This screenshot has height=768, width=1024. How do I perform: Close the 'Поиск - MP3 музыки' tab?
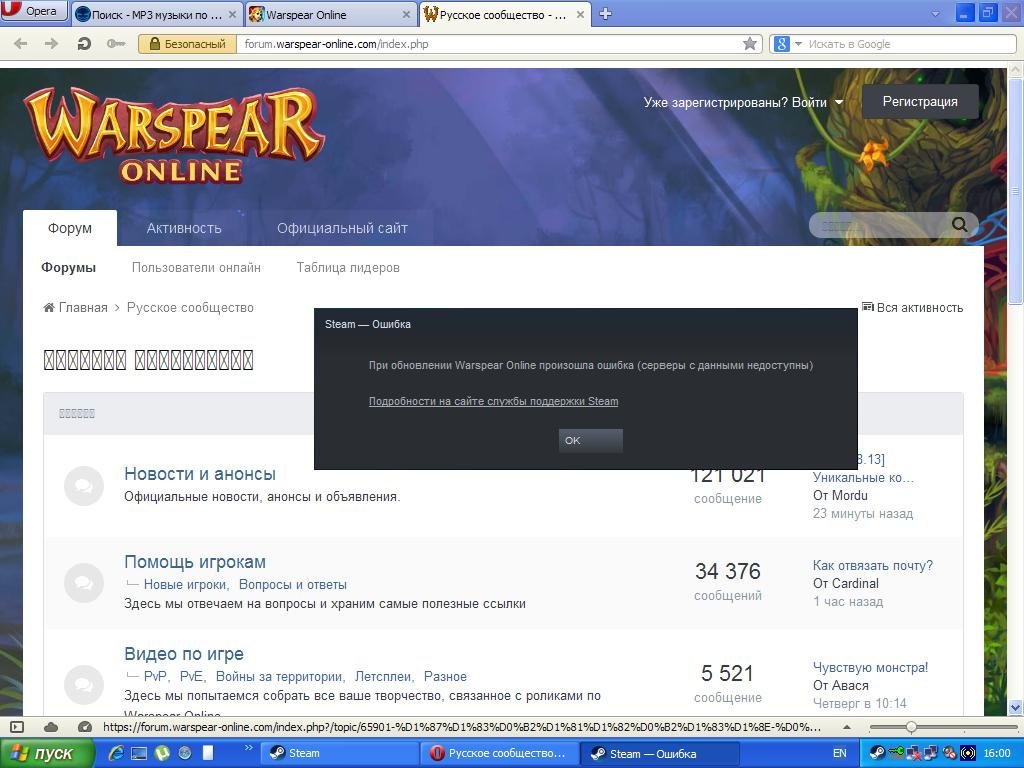point(232,14)
